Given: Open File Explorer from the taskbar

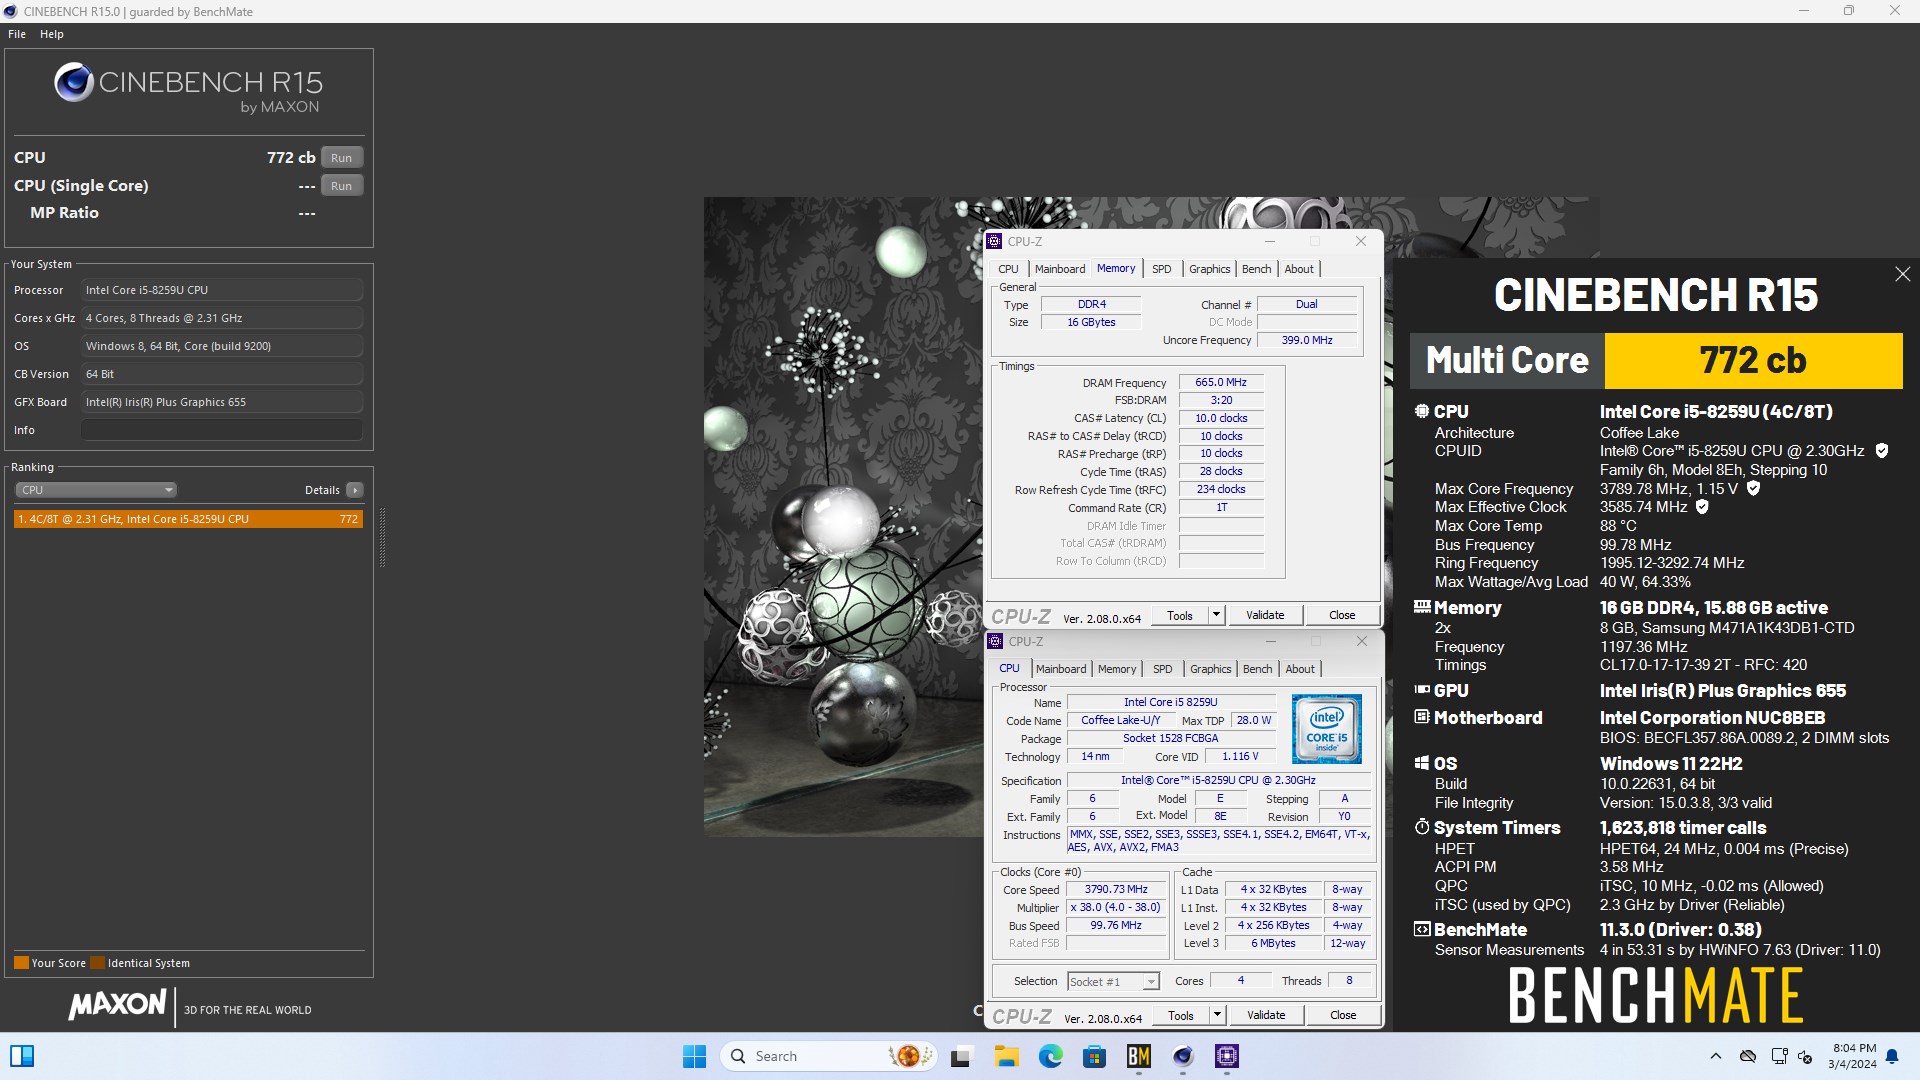Looking at the screenshot, I should click(1006, 1056).
